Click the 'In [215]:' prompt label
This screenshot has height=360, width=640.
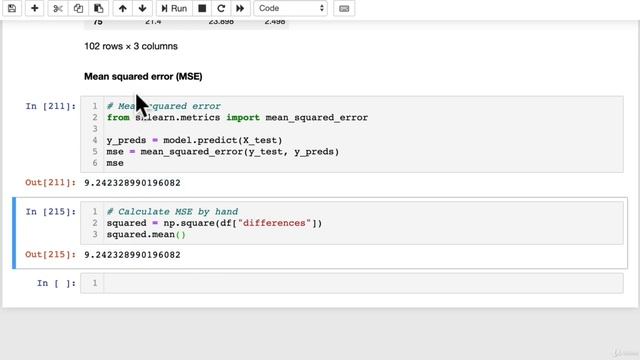pyautogui.click(x=51, y=212)
